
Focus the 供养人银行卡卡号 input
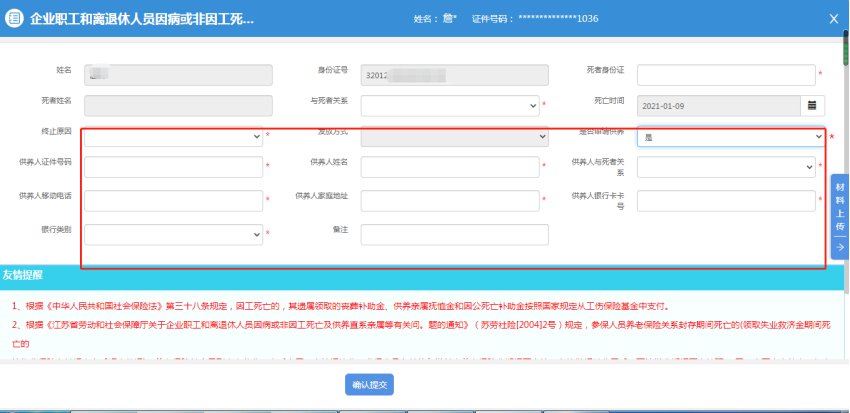pyautogui.click(x=726, y=201)
